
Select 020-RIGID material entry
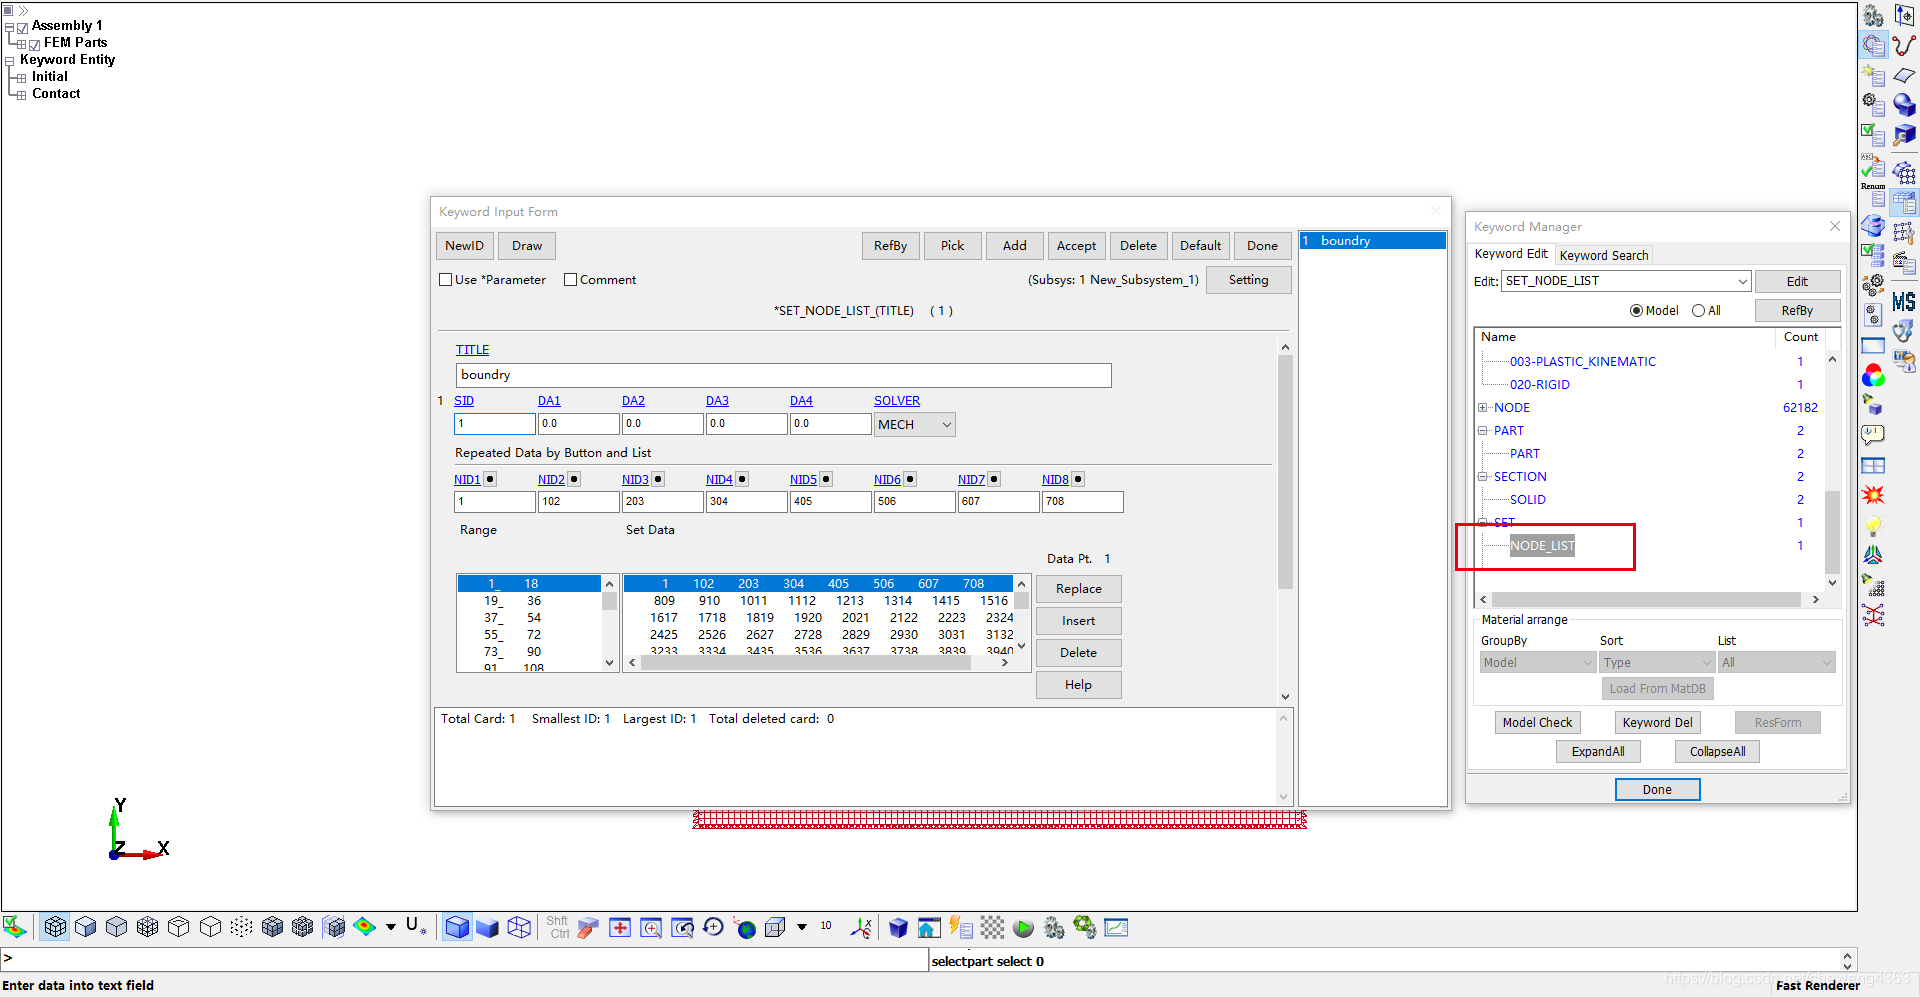click(1540, 385)
